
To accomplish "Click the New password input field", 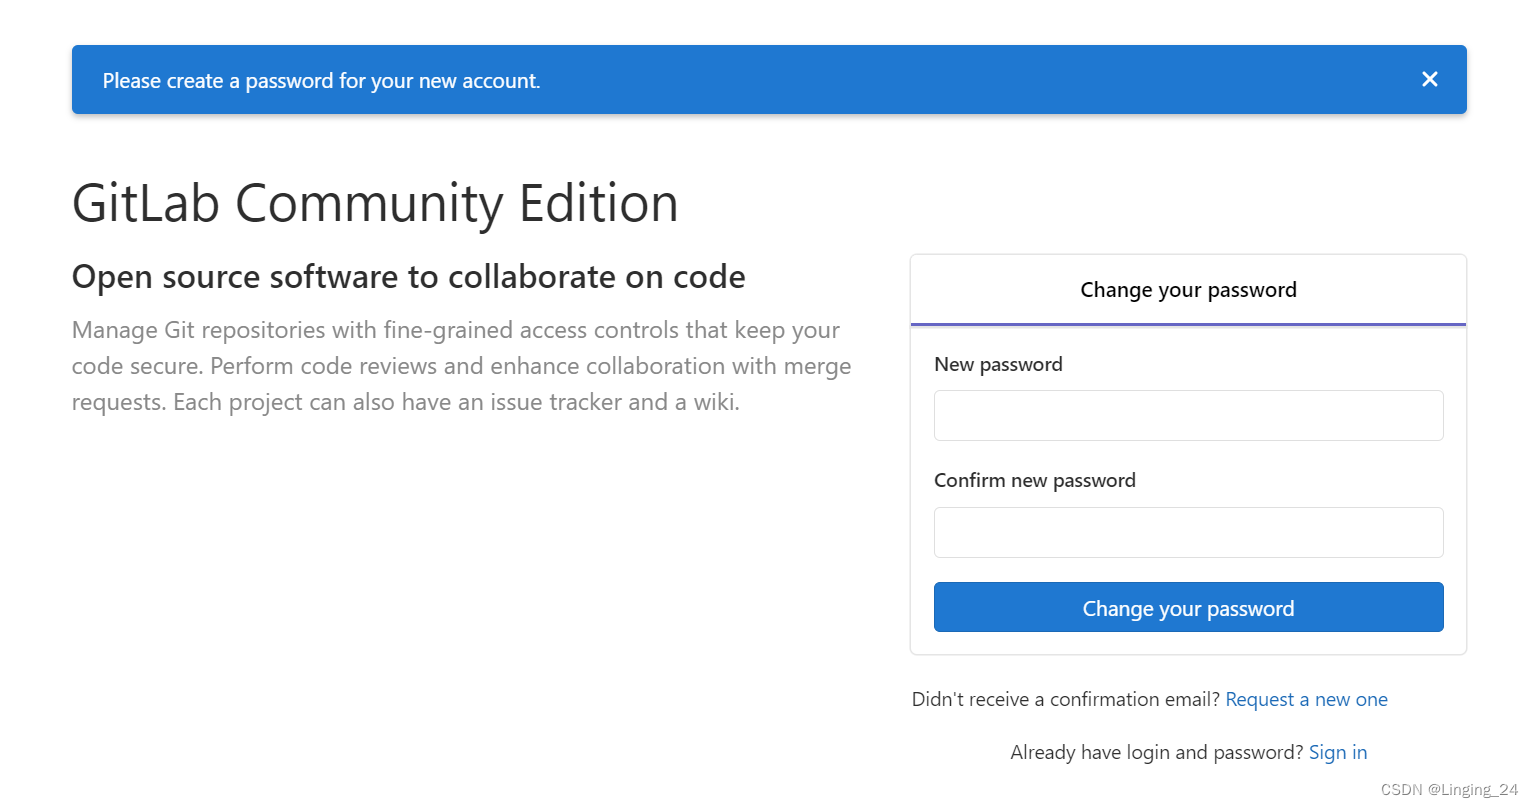I will tap(1188, 415).
